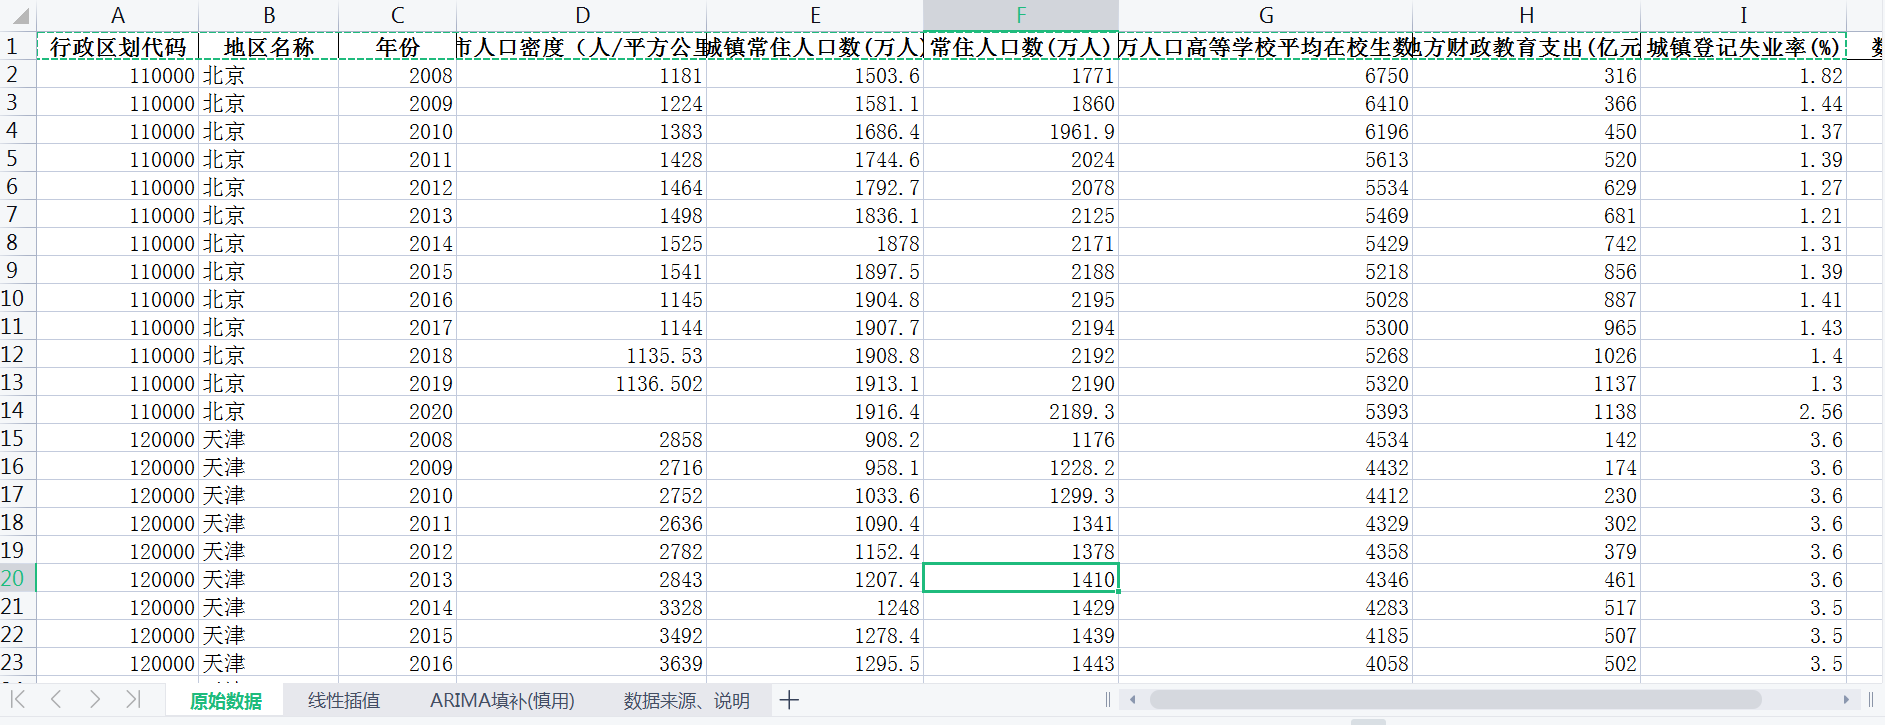This screenshot has width=1885, height=725.
Task: Select column H header
Action: click(x=1527, y=16)
